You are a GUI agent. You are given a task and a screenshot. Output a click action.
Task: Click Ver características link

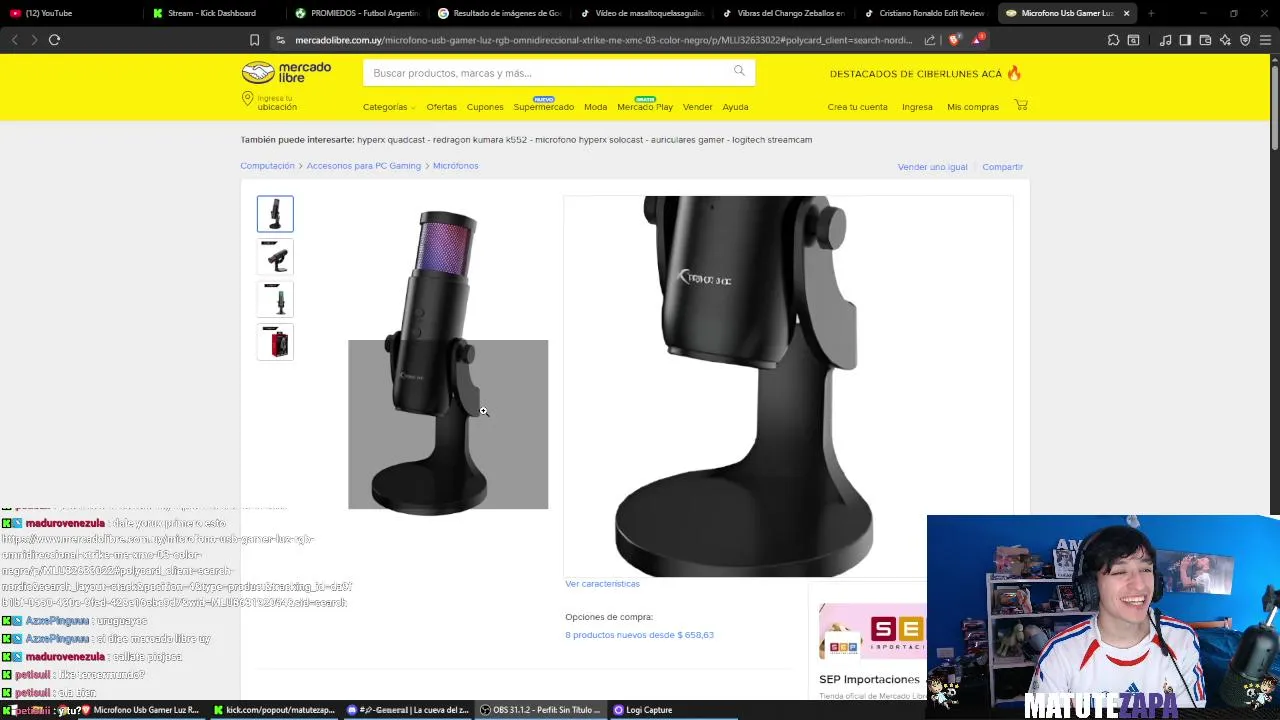coord(602,584)
